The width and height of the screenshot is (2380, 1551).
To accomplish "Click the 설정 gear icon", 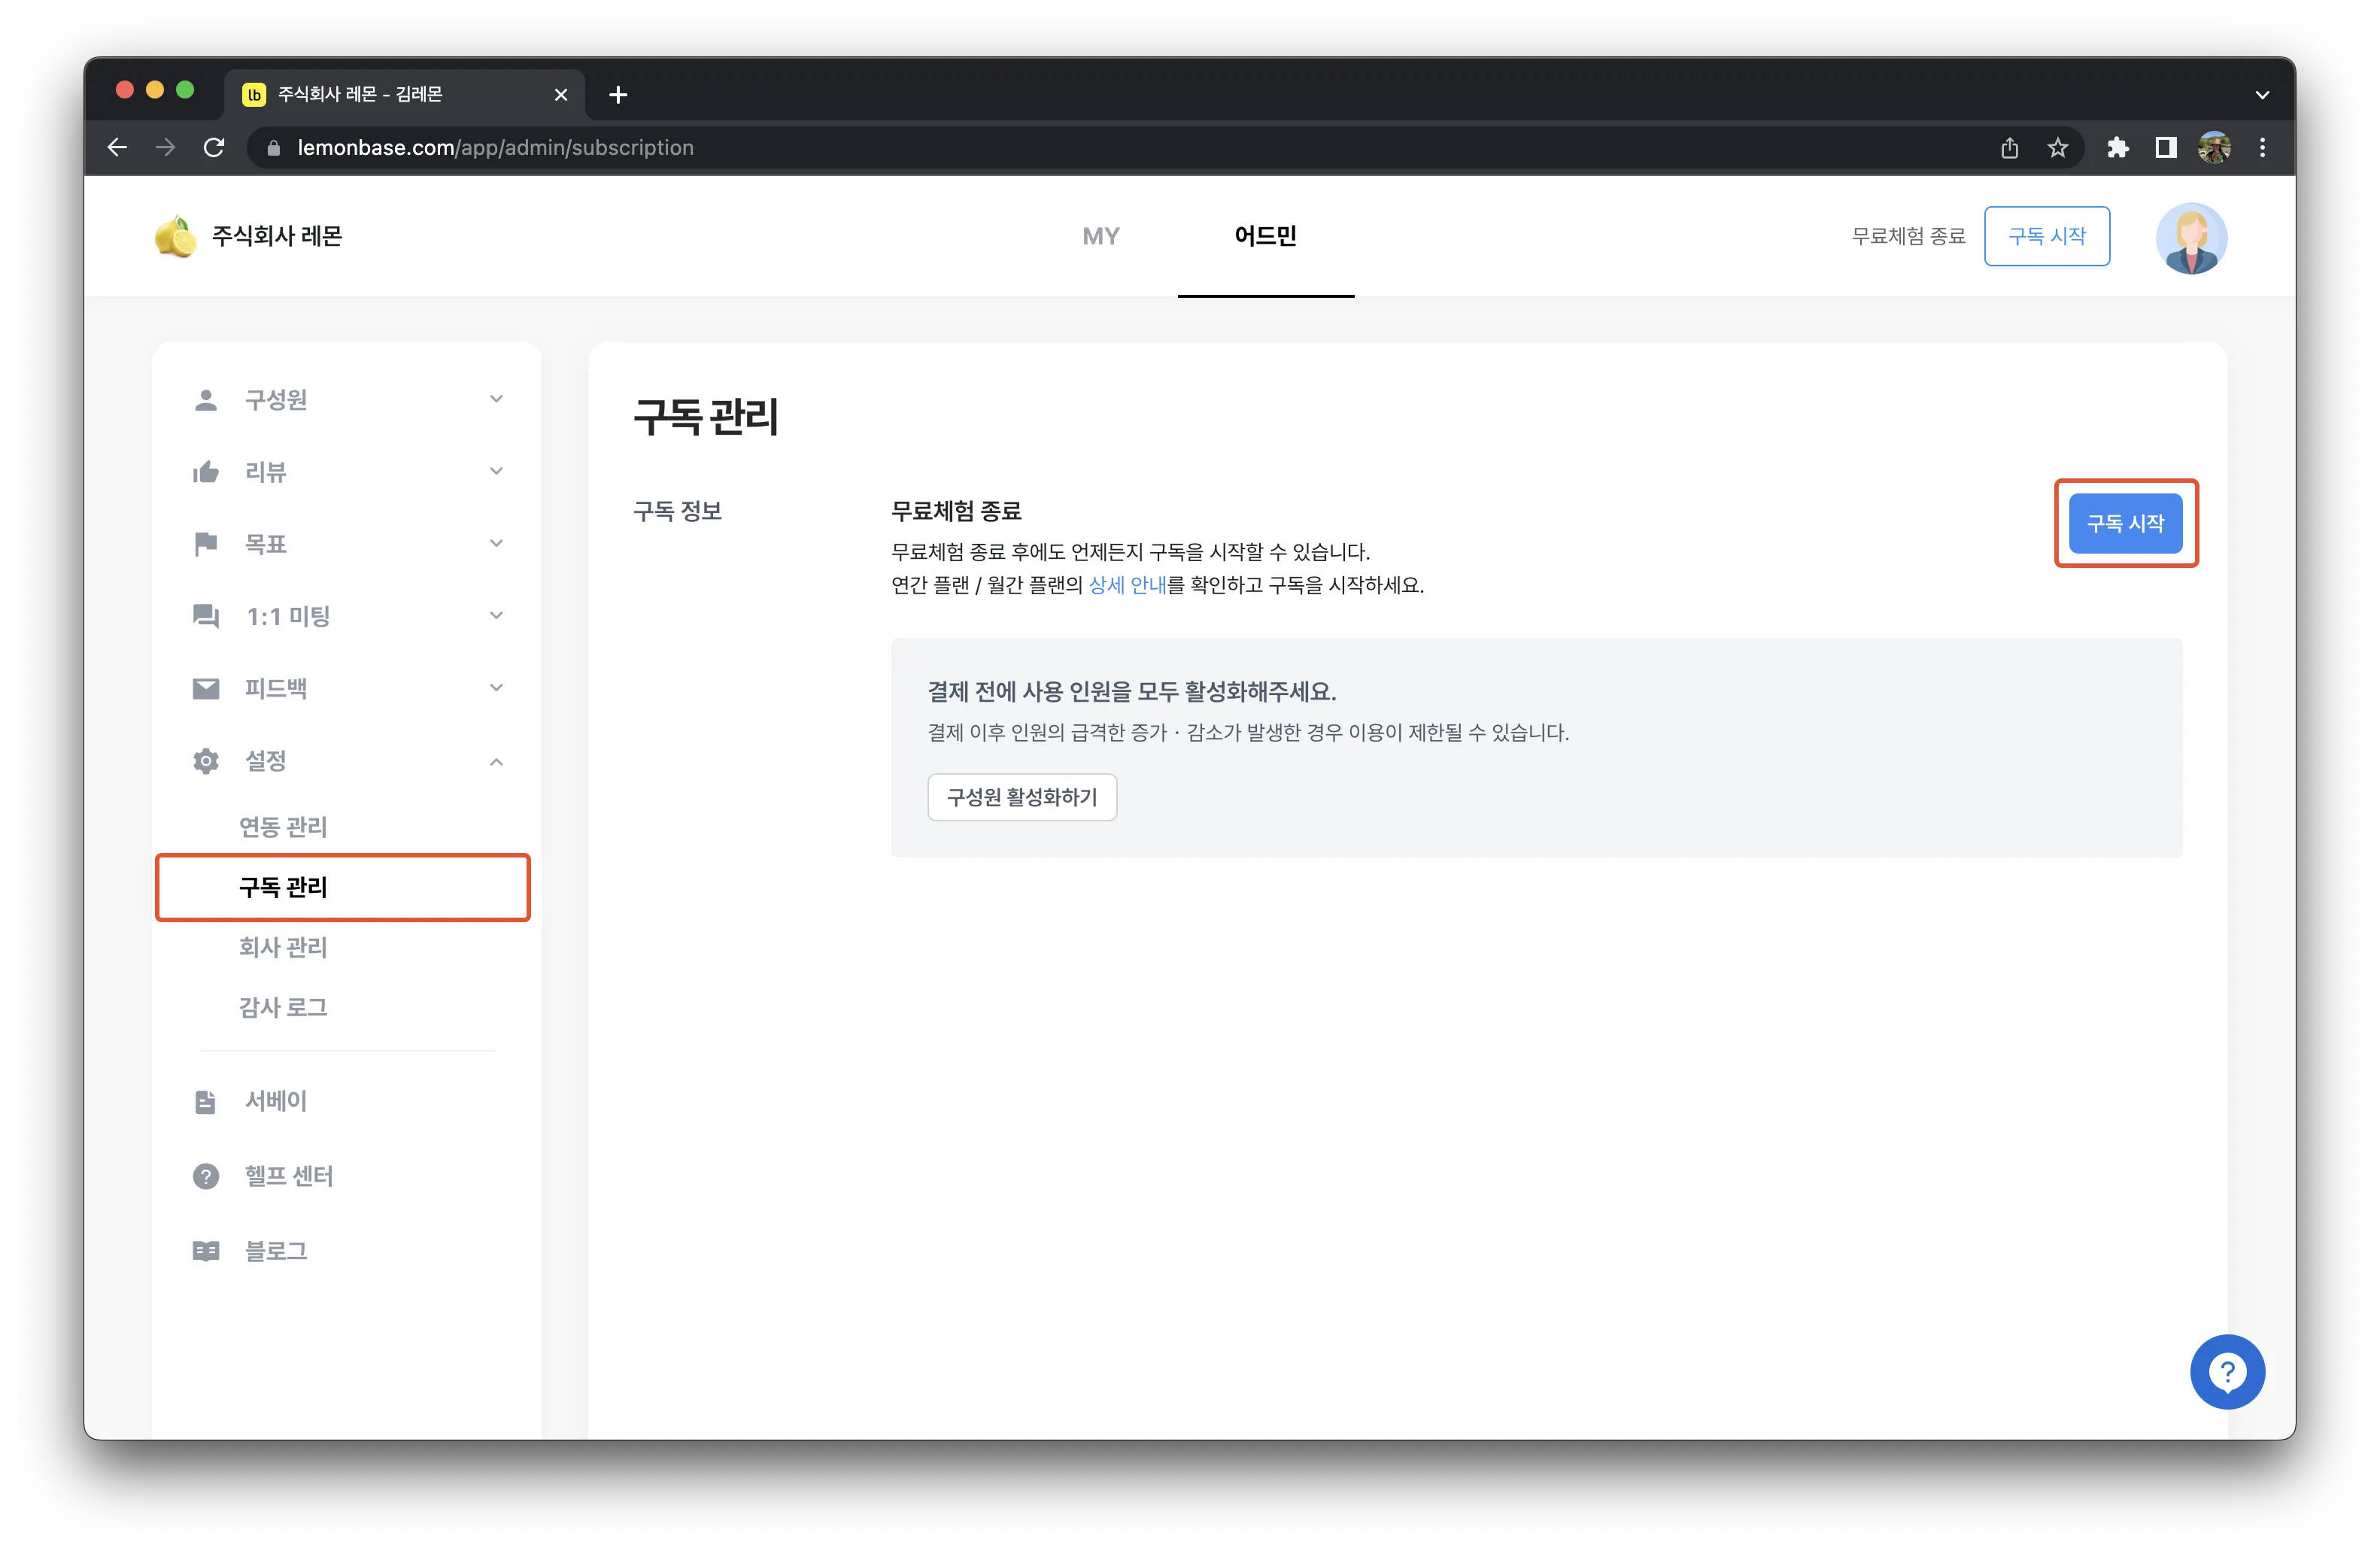I will [206, 761].
